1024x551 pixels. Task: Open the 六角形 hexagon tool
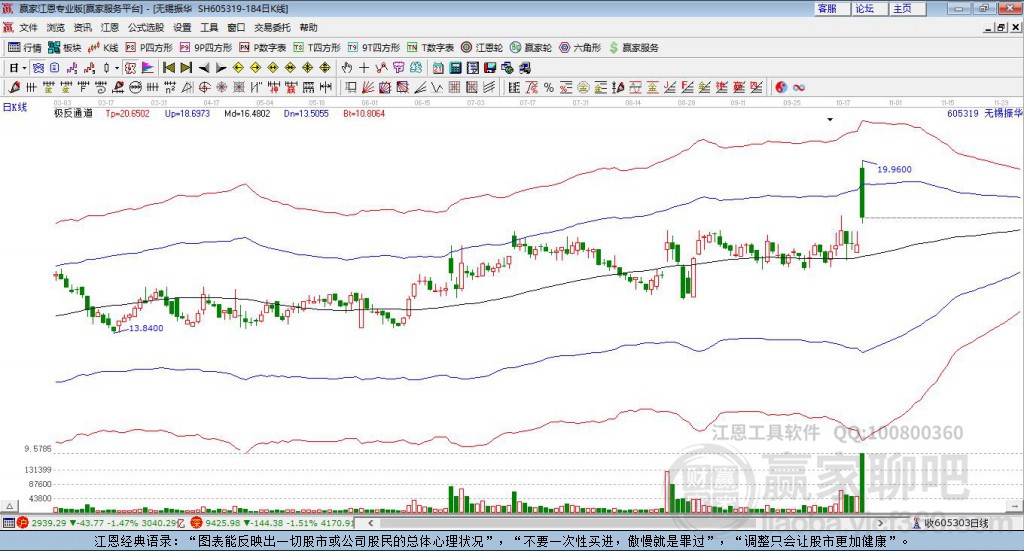tap(580, 48)
